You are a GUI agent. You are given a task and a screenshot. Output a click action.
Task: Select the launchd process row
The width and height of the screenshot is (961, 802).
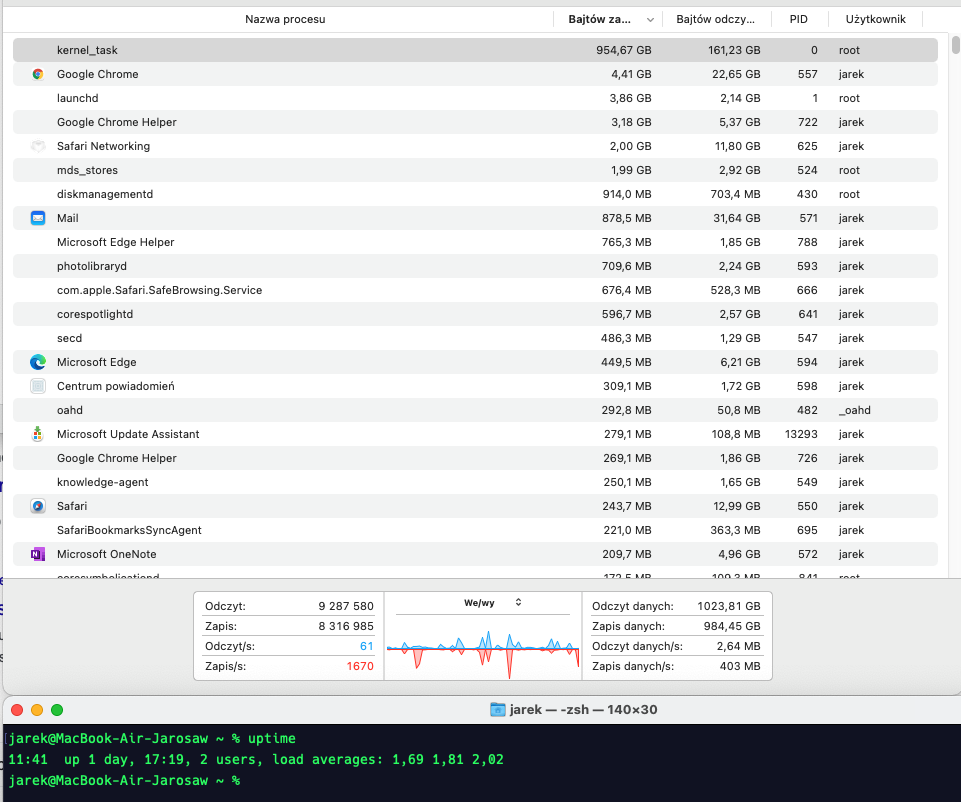point(475,98)
